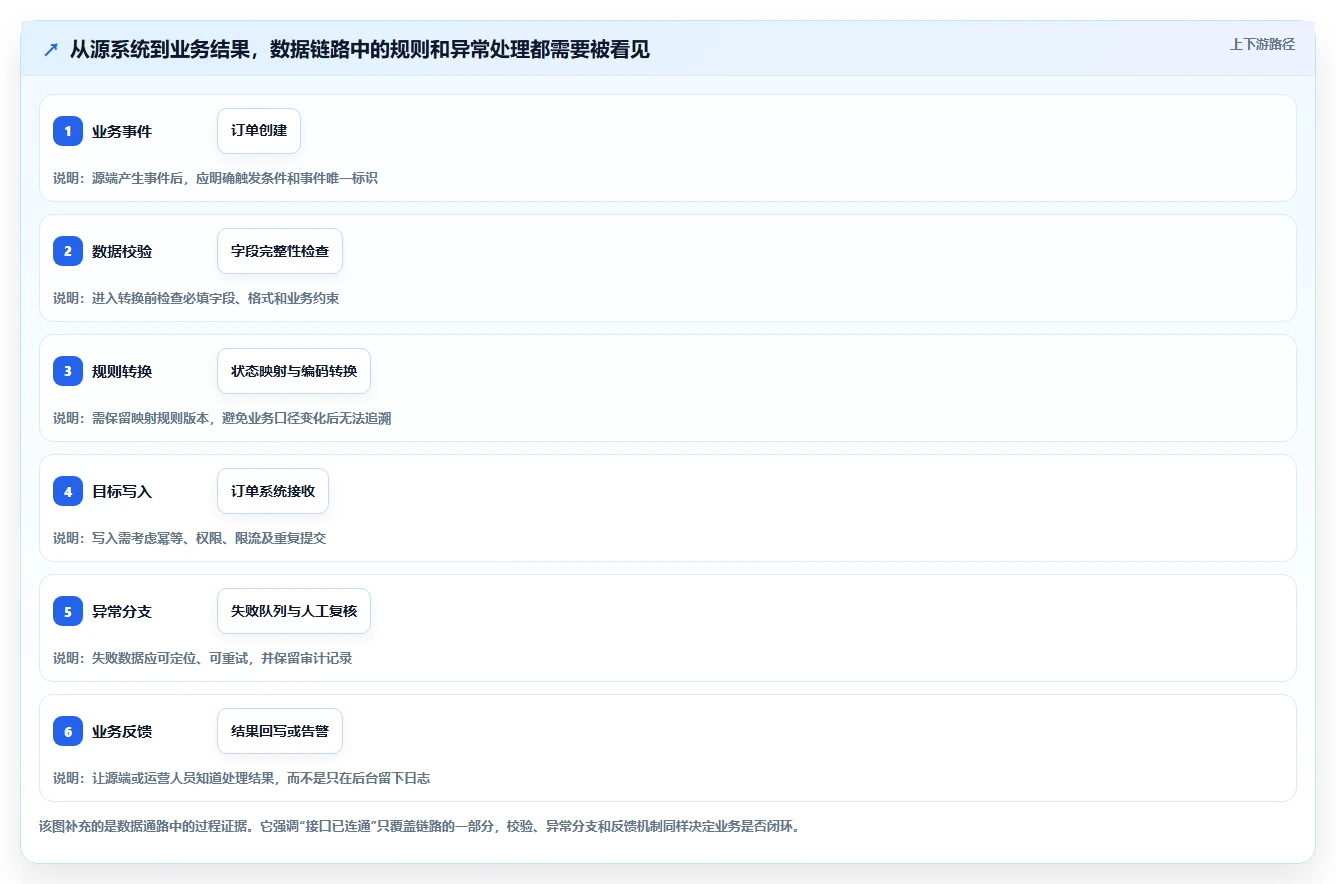Select step number 4 badge
The height and width of the screenshot is (884, 1336).
[68, 491]
